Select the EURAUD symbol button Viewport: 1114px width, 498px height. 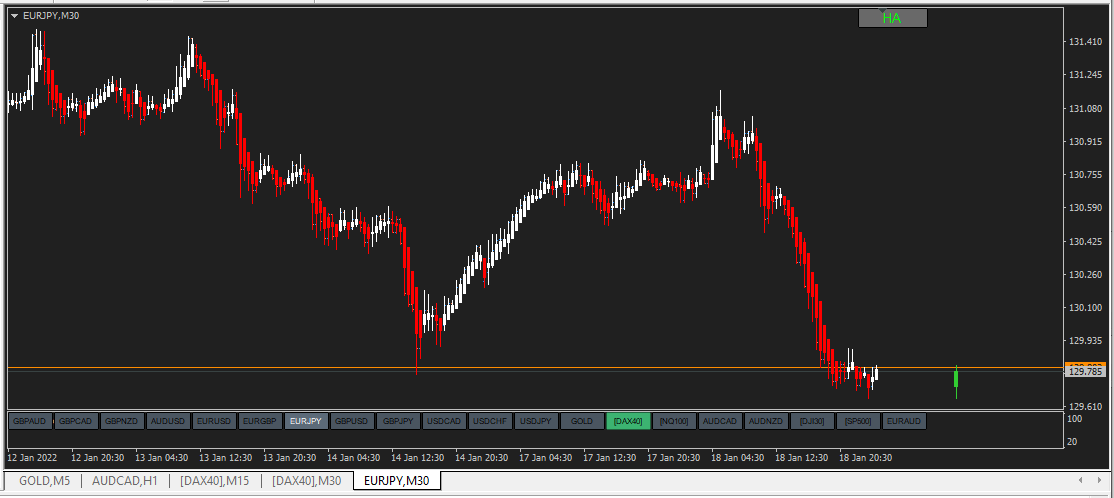904,421
